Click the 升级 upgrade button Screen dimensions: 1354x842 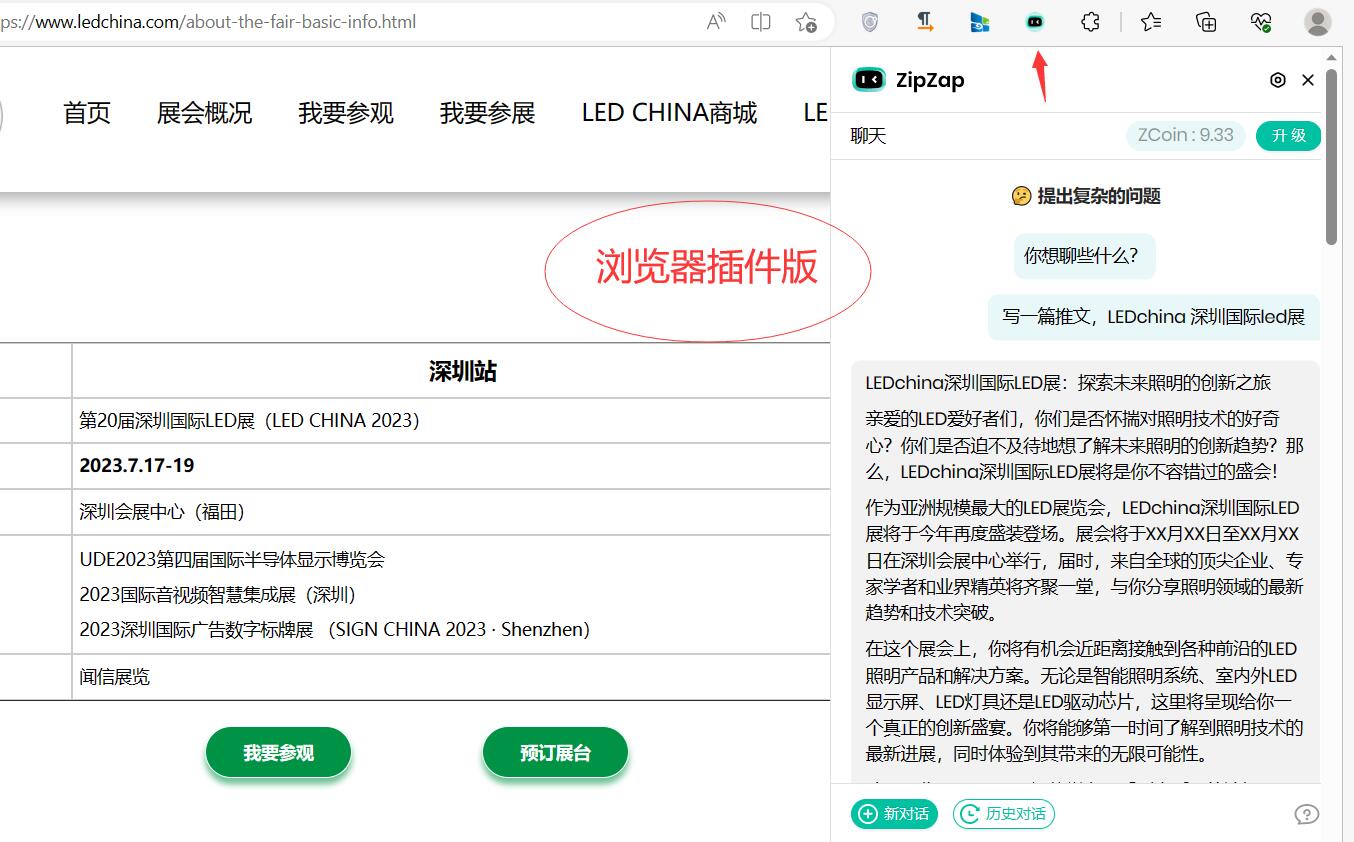[1288, 136]
